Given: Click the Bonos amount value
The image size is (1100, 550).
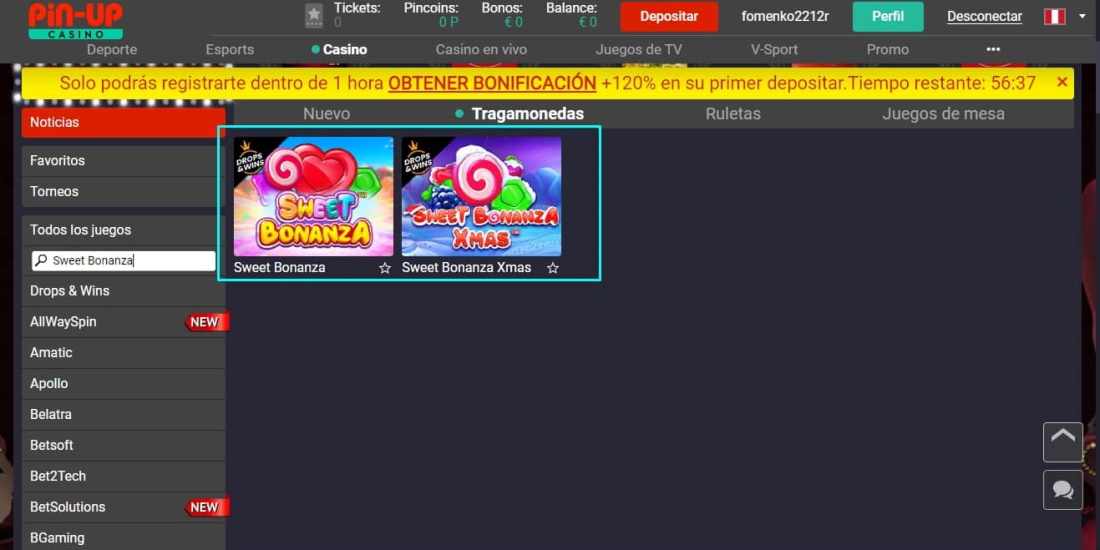Looking at the screenshot, I should point(514,22).
